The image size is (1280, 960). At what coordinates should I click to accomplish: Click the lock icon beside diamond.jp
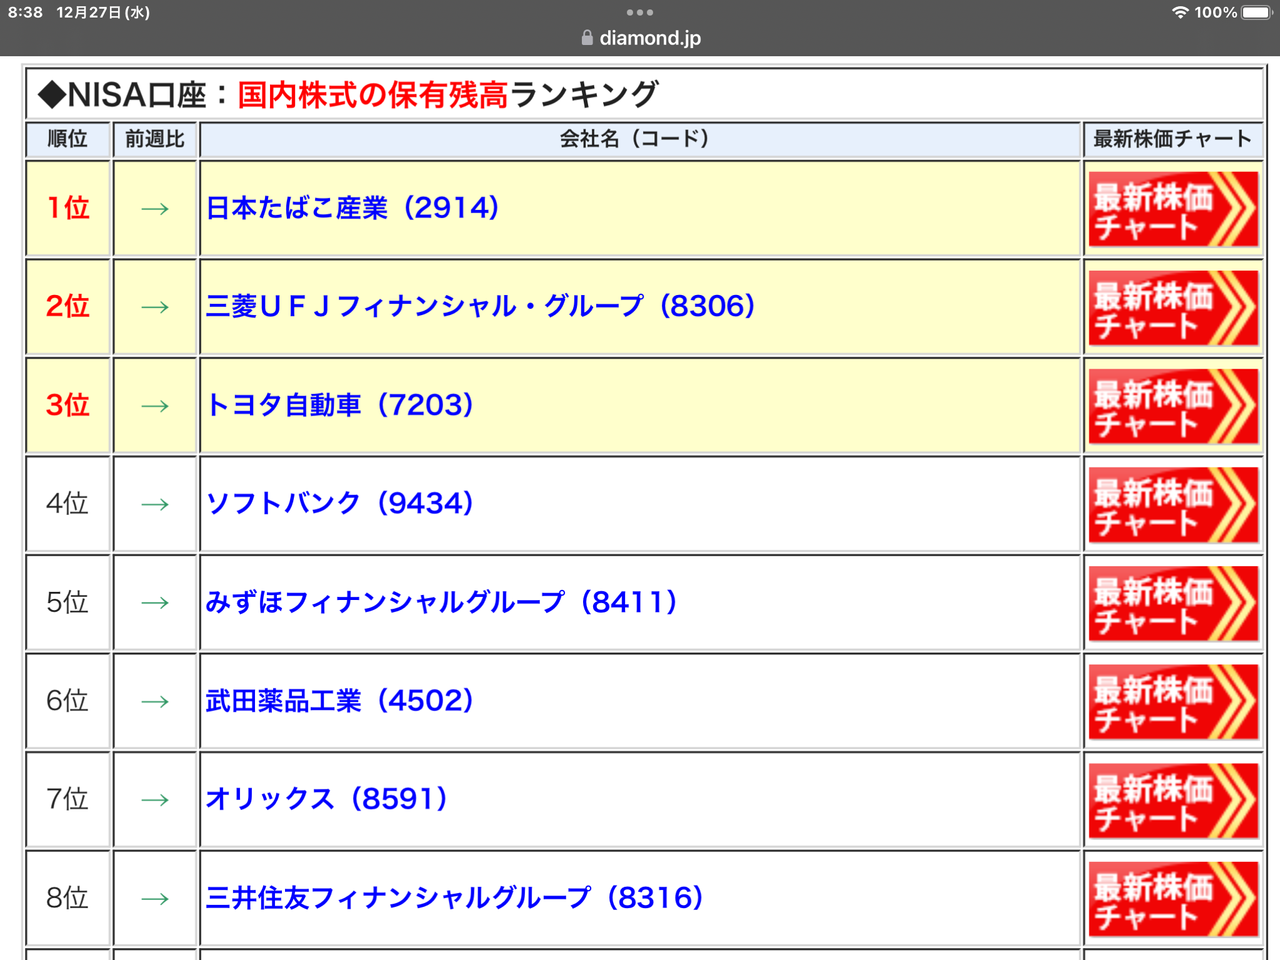click(x=586, y=38)
